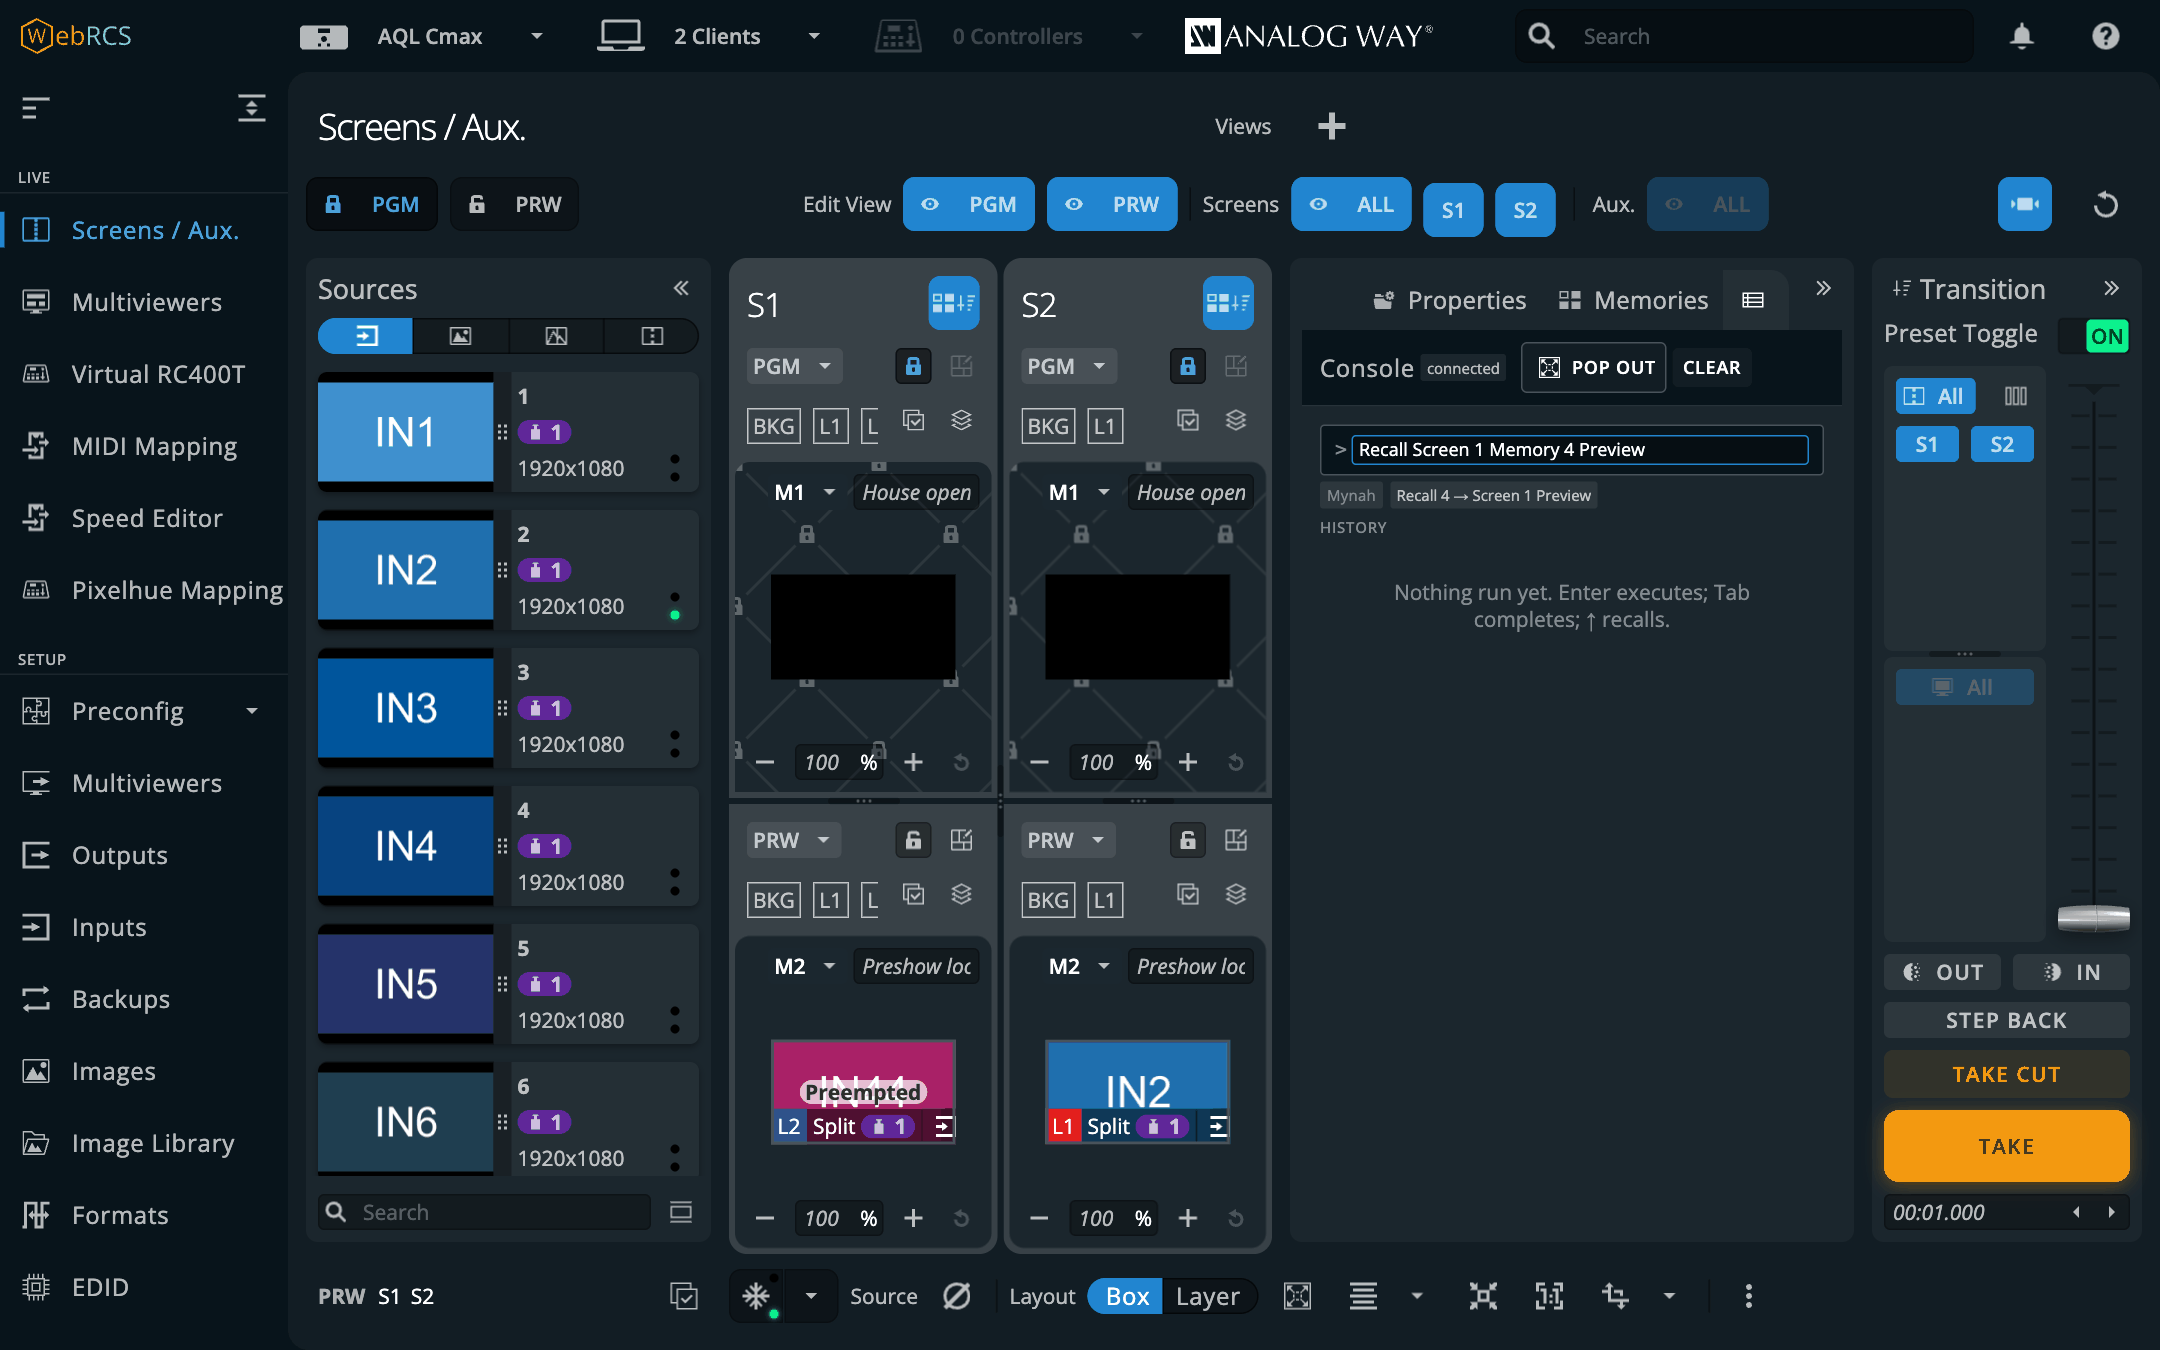This screenshot has height=1350, width=2160.
Task: Click the console CLEAR button
Action: [x=1711, y=367]
